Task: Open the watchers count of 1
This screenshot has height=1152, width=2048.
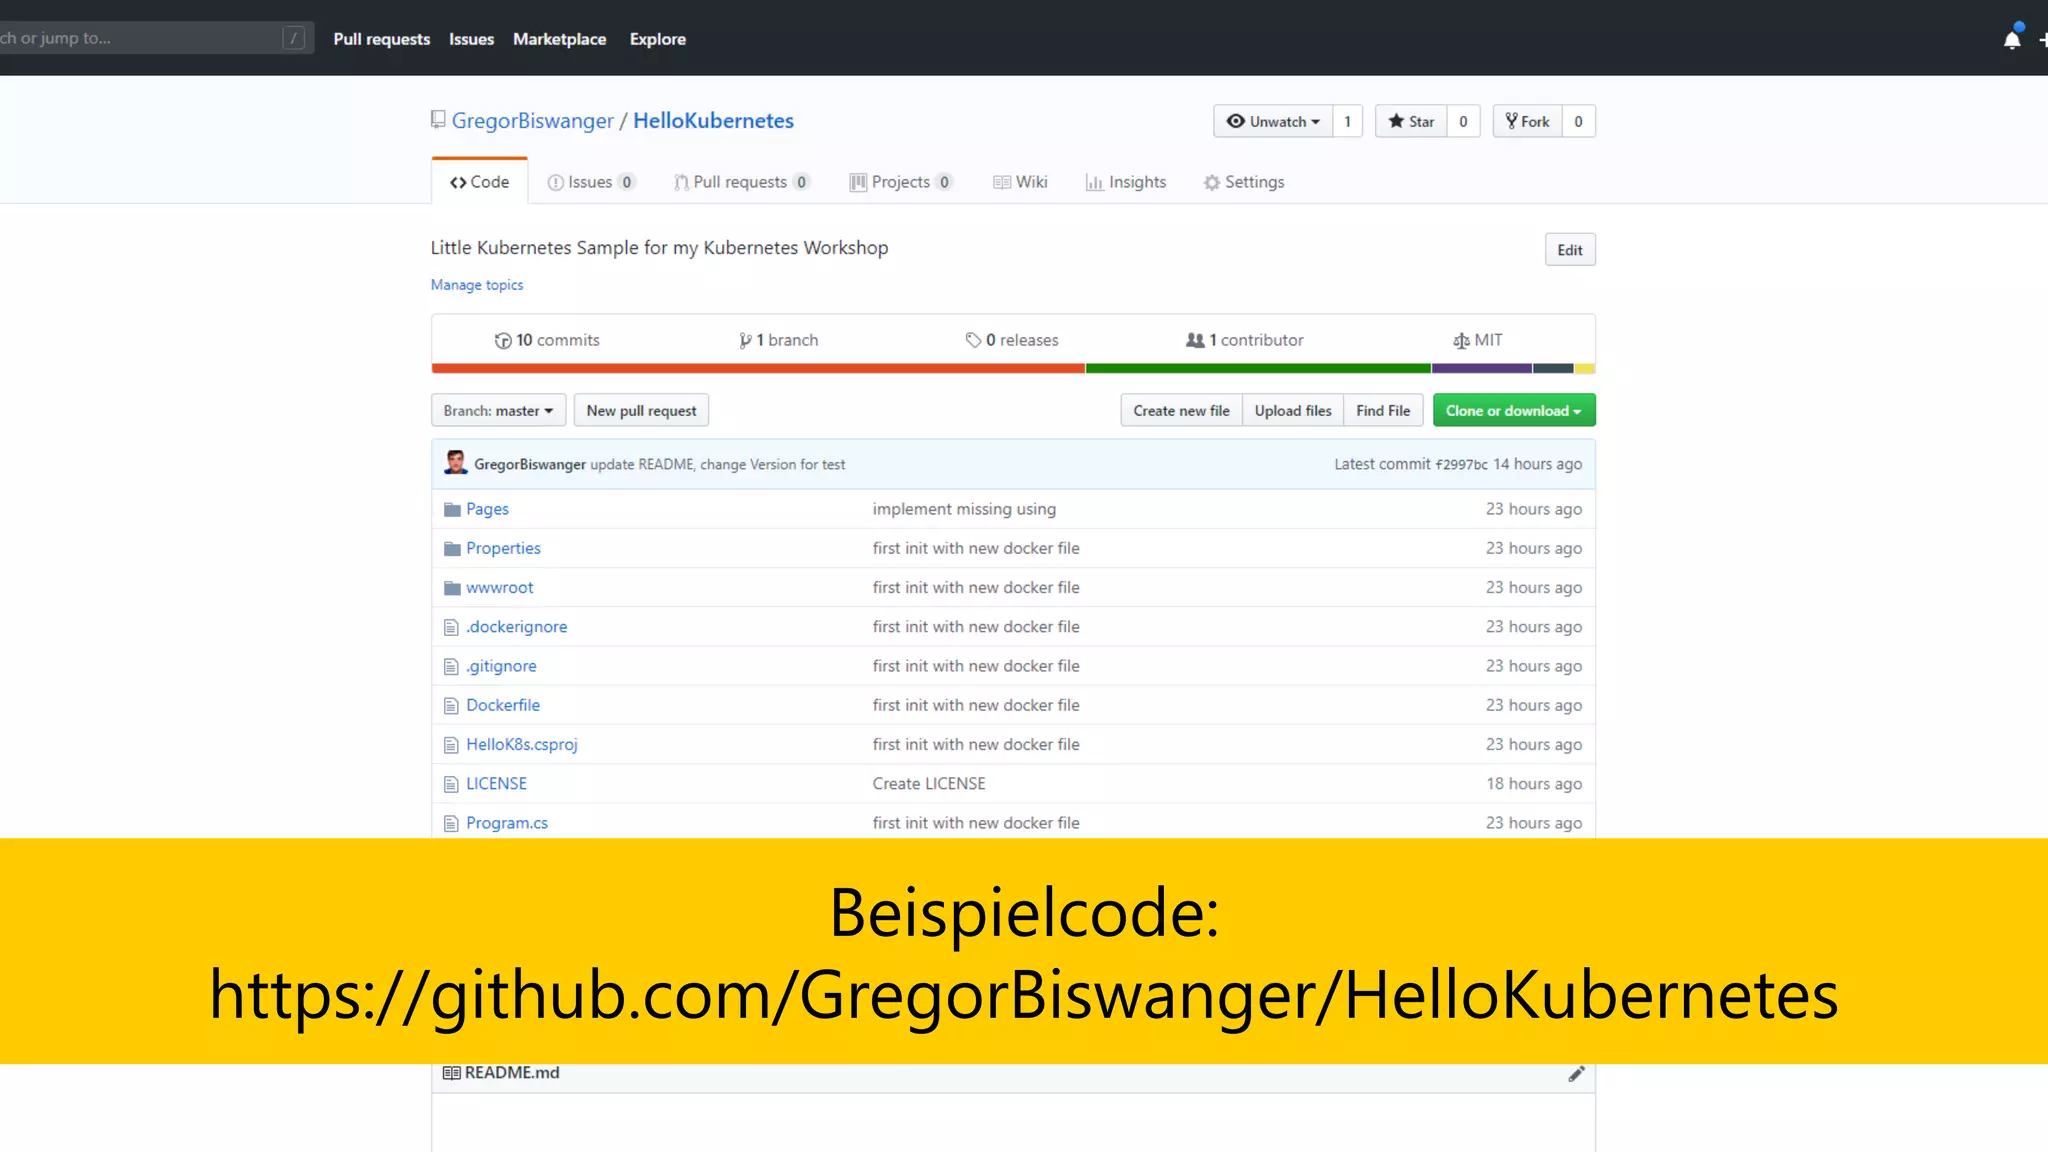Action: point(1347,121)
